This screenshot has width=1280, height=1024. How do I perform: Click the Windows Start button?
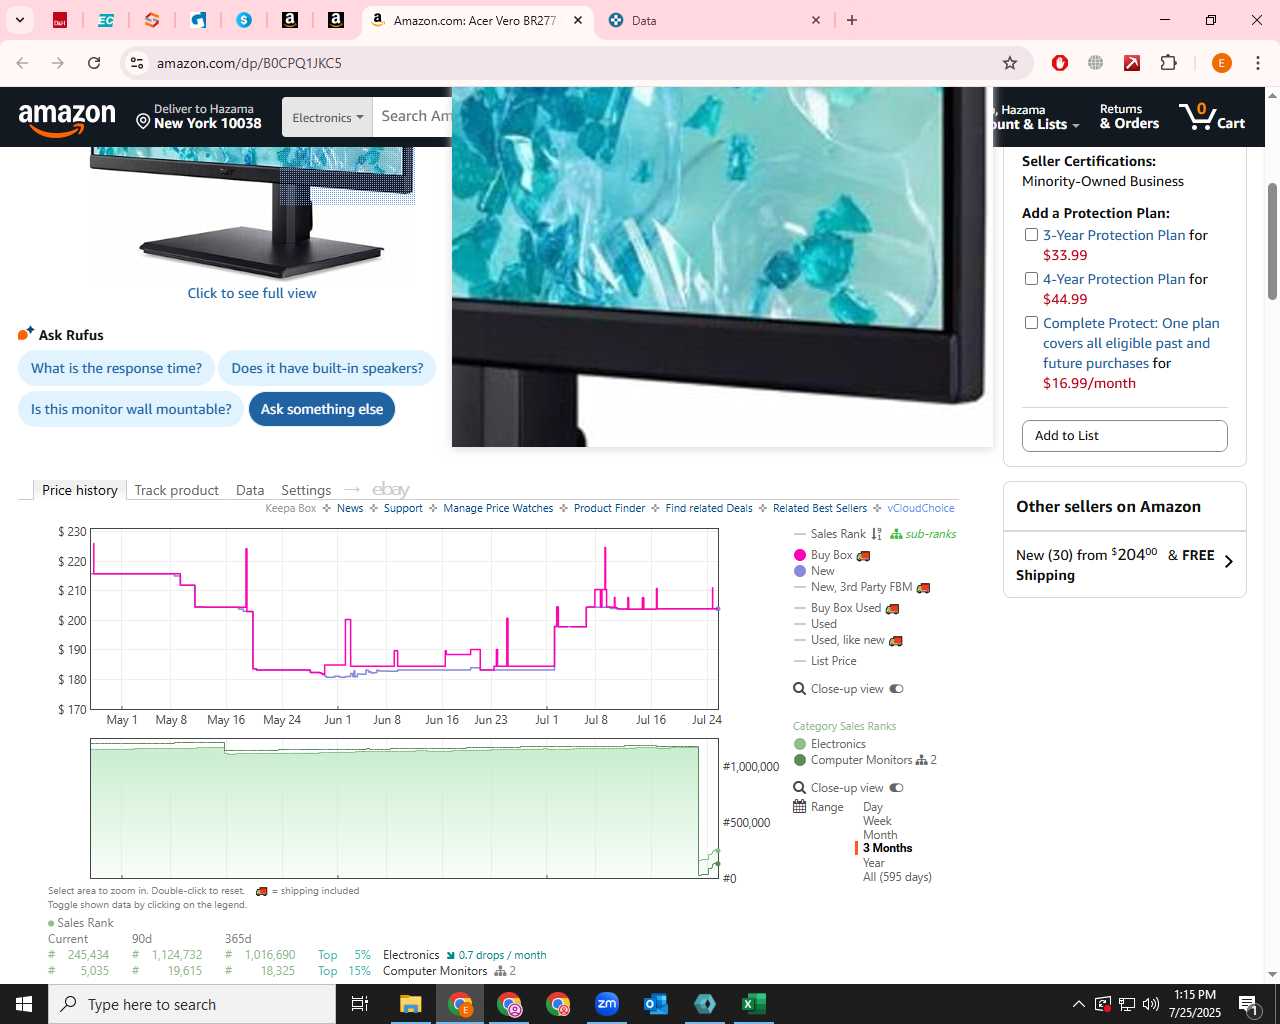coord(24,1004)
